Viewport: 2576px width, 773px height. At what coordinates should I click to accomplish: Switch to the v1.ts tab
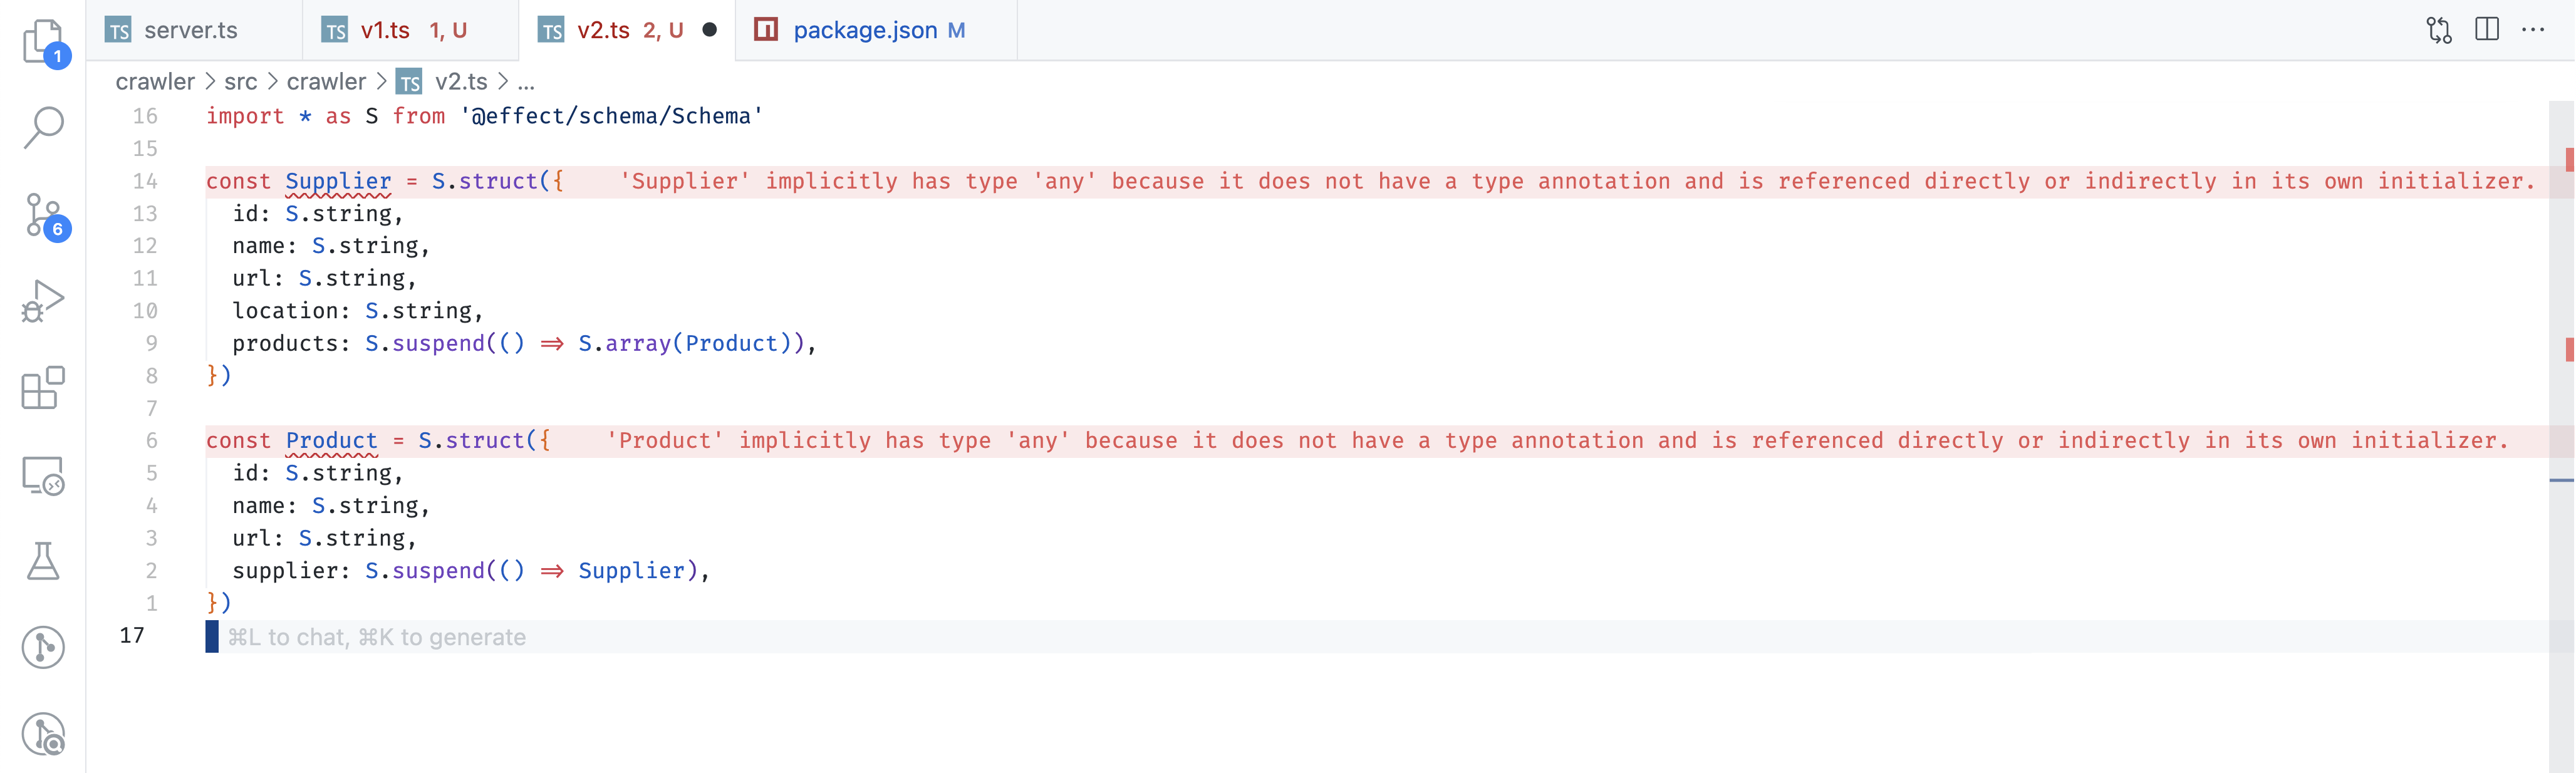pos(385,30)
